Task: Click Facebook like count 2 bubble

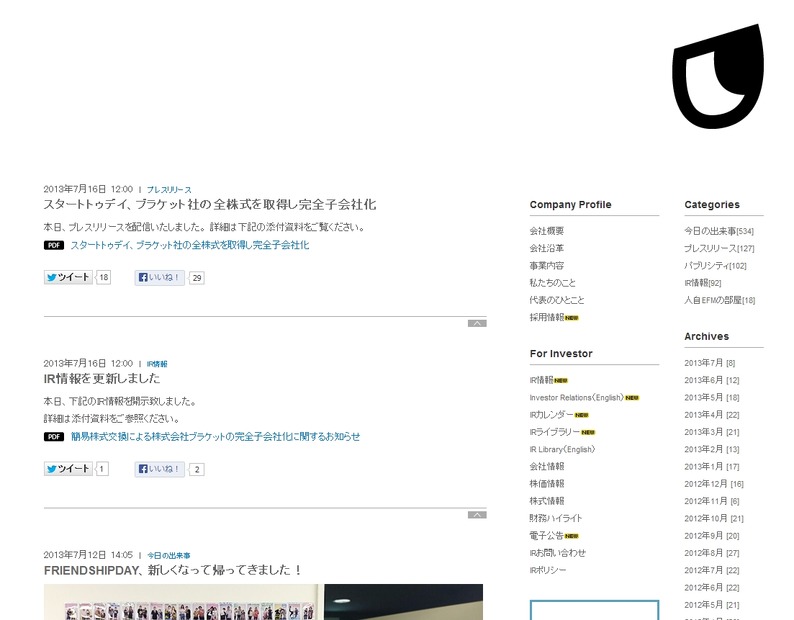Action: point(196,470)
